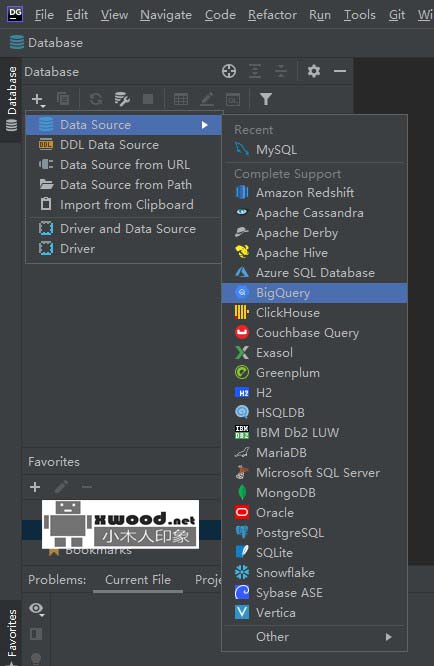Select DDL Data Source menu entry
Image resolution: width=434 pixels, height=666 pixels.
click(124, 144)
